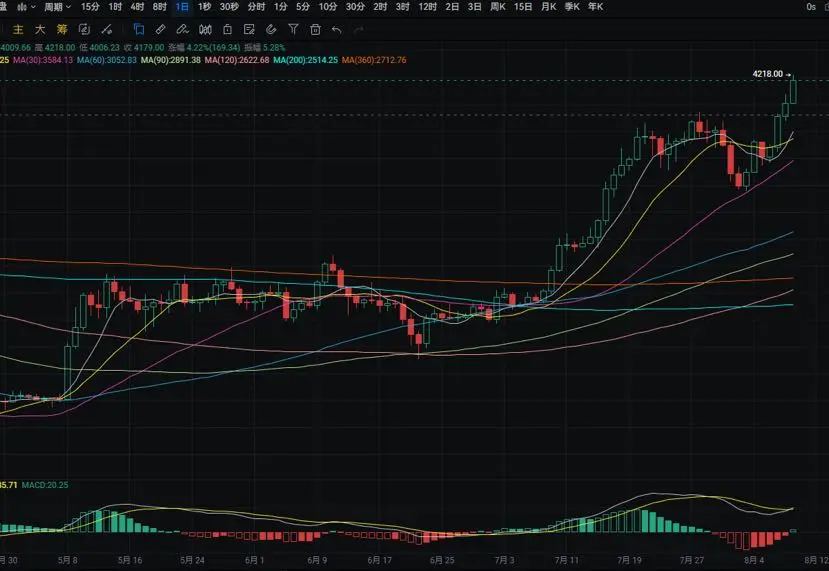Redo the last undone action
The height and width of the screenshot is (571, 829).
[x=359, y=30]
